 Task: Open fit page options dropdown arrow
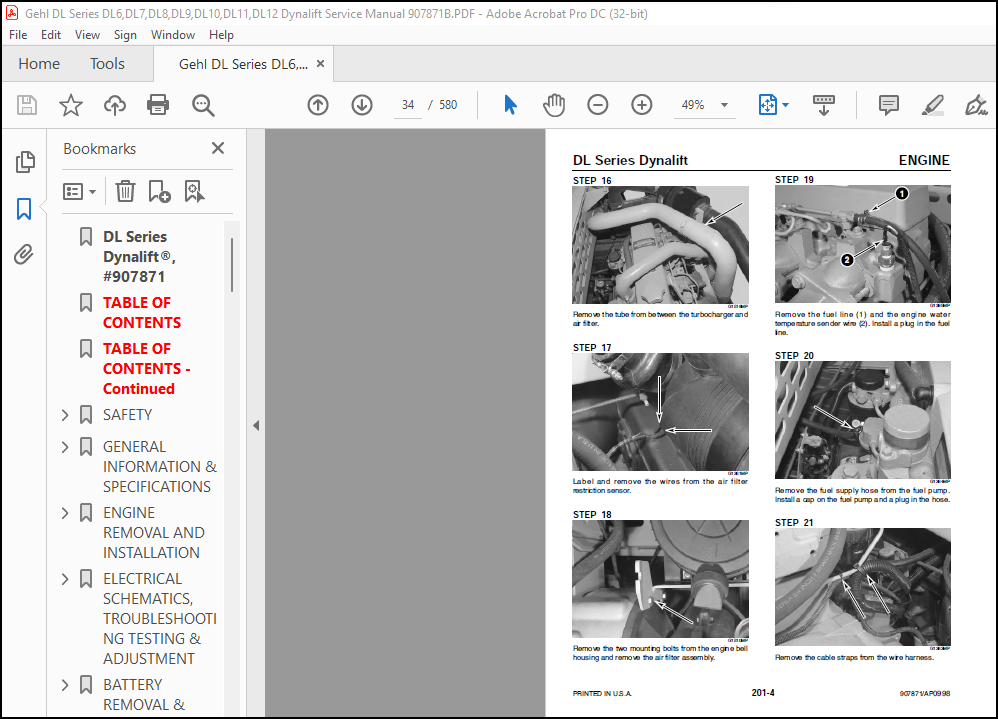pyautogui.click(x=785, y=105)
